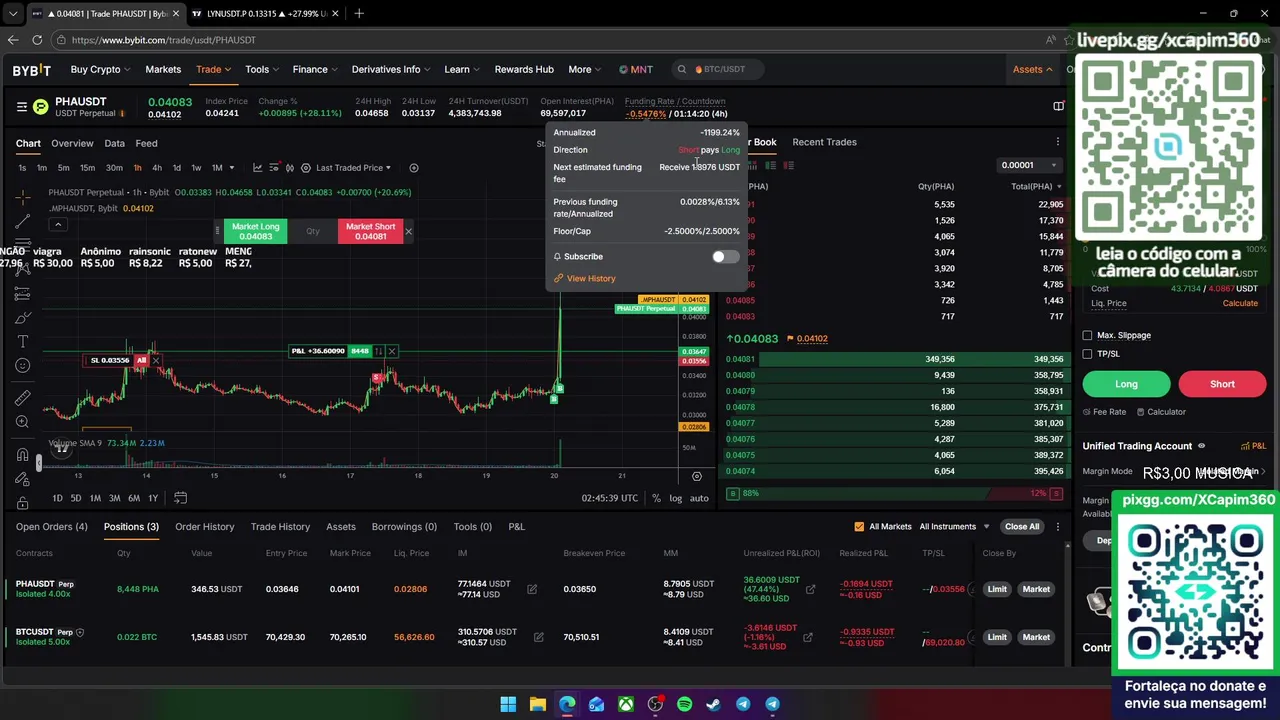
Task: Select the crosshair cursor tool
Action: coord(22,197)
